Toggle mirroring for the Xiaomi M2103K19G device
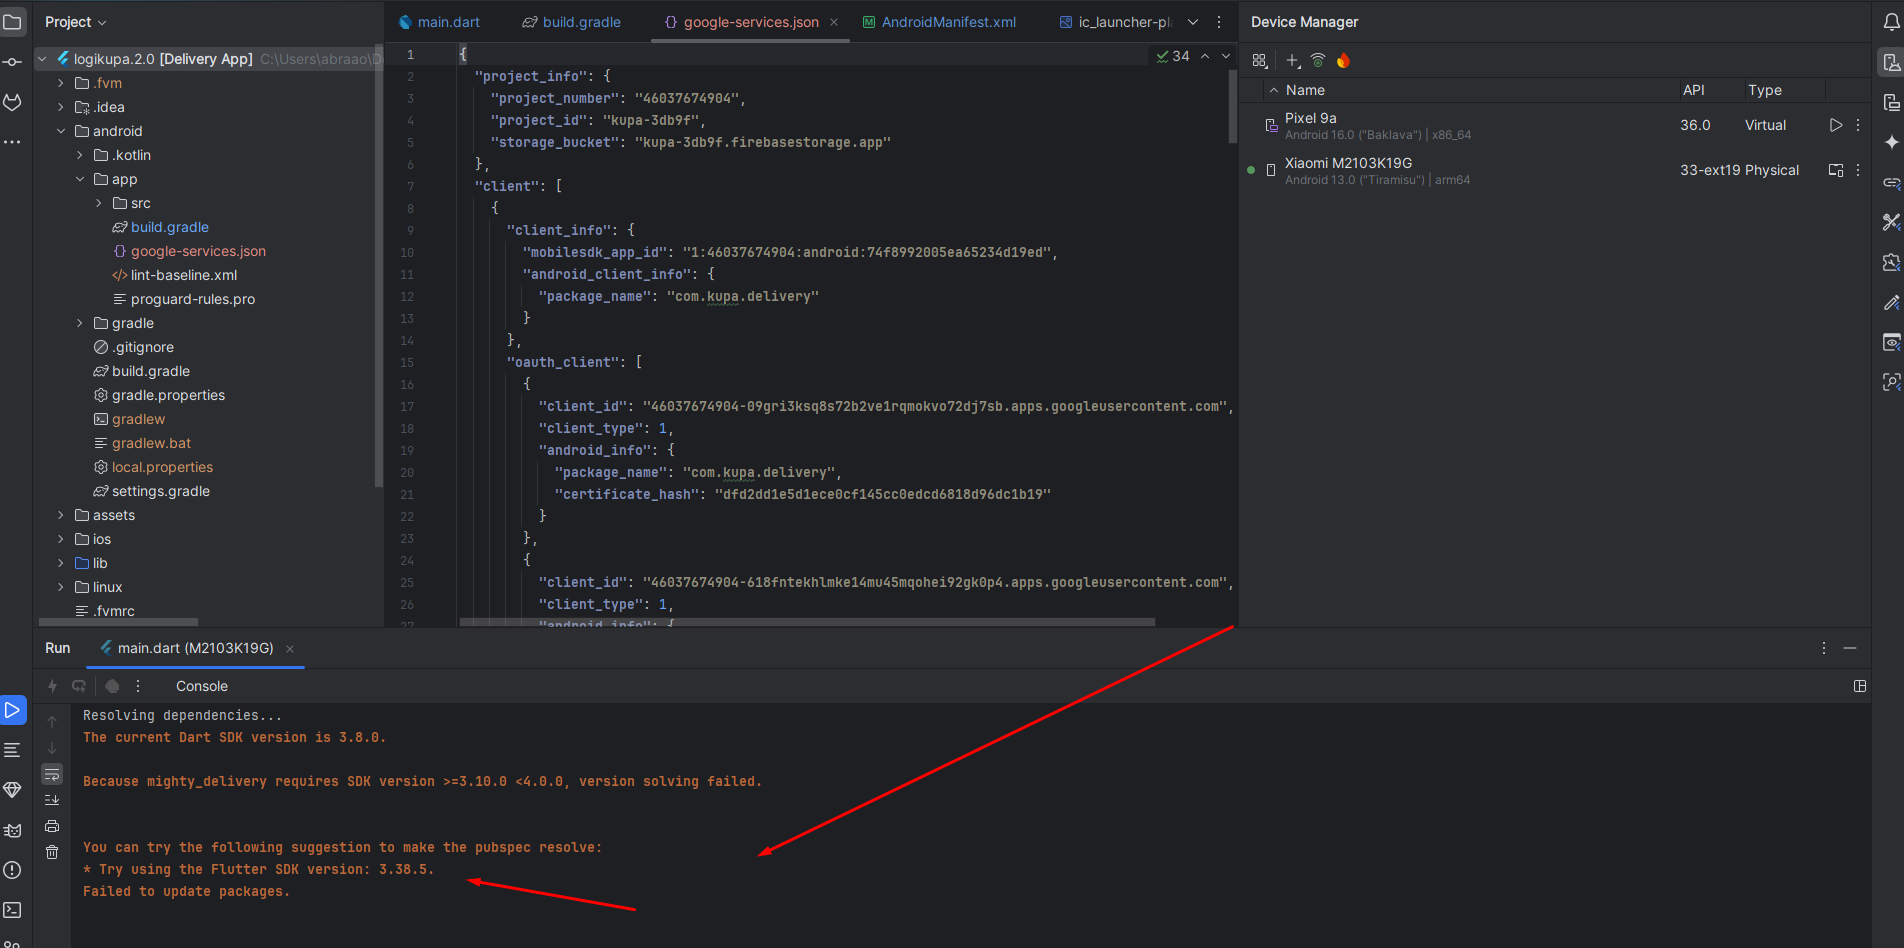Image resolution: width=1904 pixels, height=948 pixels. tap(1835, 170)
